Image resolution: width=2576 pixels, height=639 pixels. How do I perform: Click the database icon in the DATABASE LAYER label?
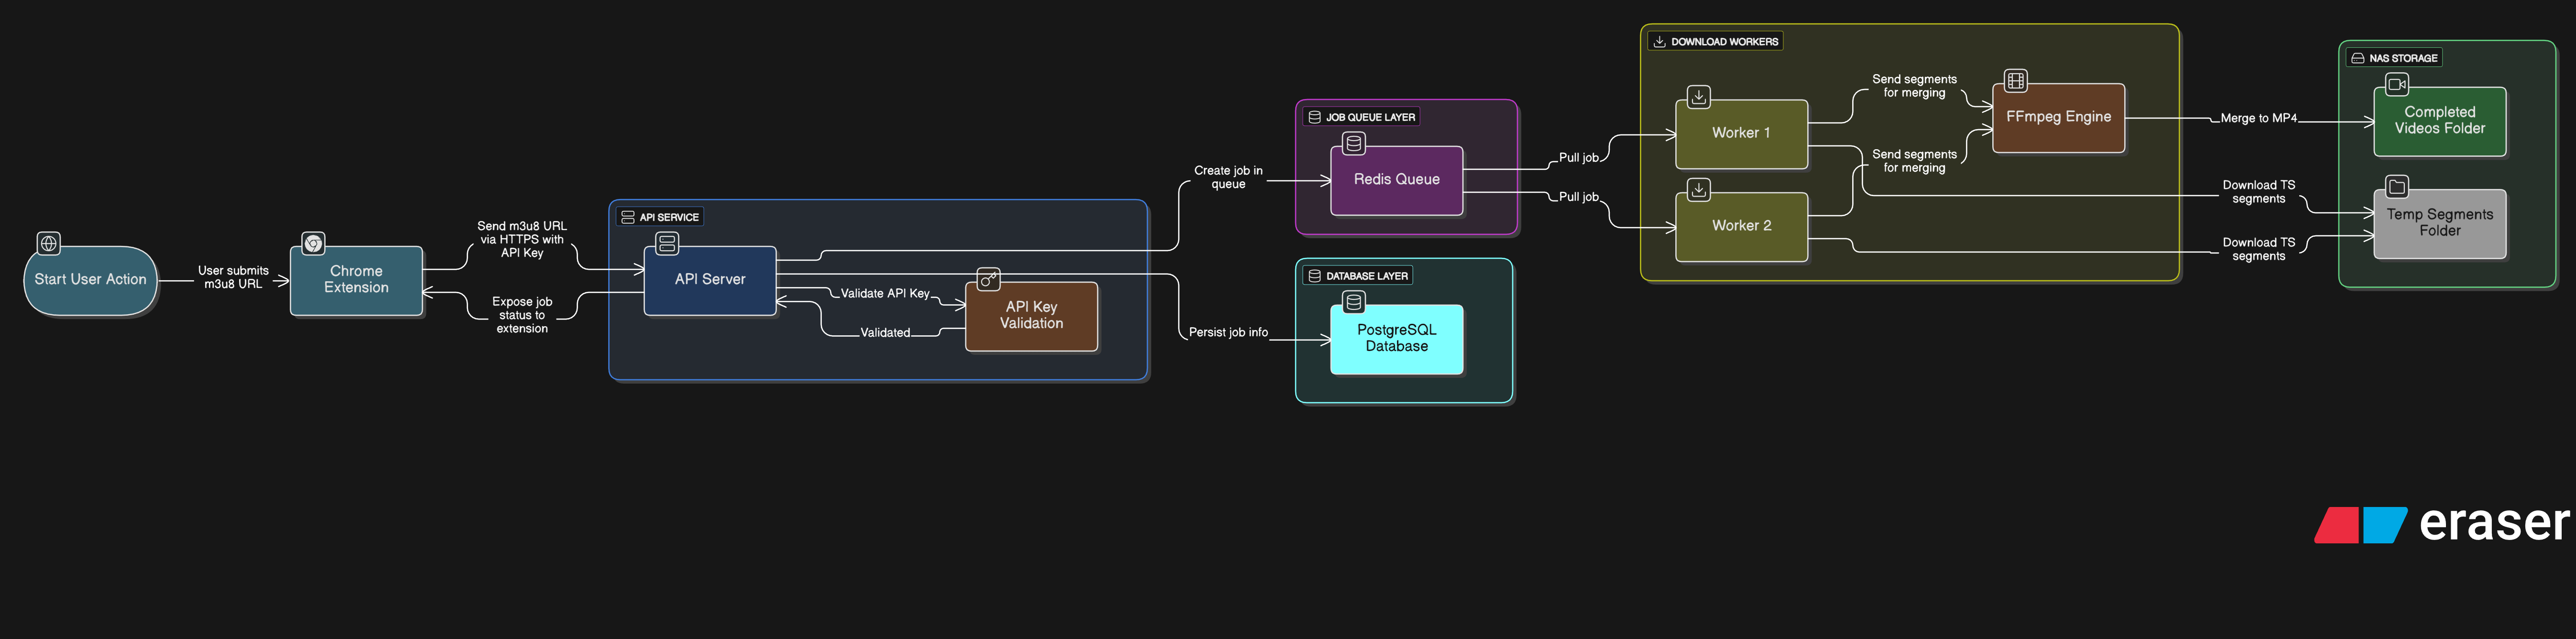point(1315,276)
